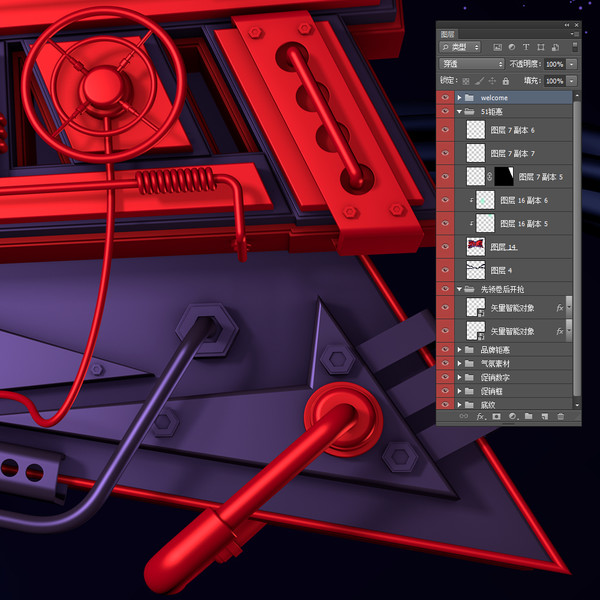Click the opacity value field
Viewport: 600px width, 600px height.
[x=554, y=64]
